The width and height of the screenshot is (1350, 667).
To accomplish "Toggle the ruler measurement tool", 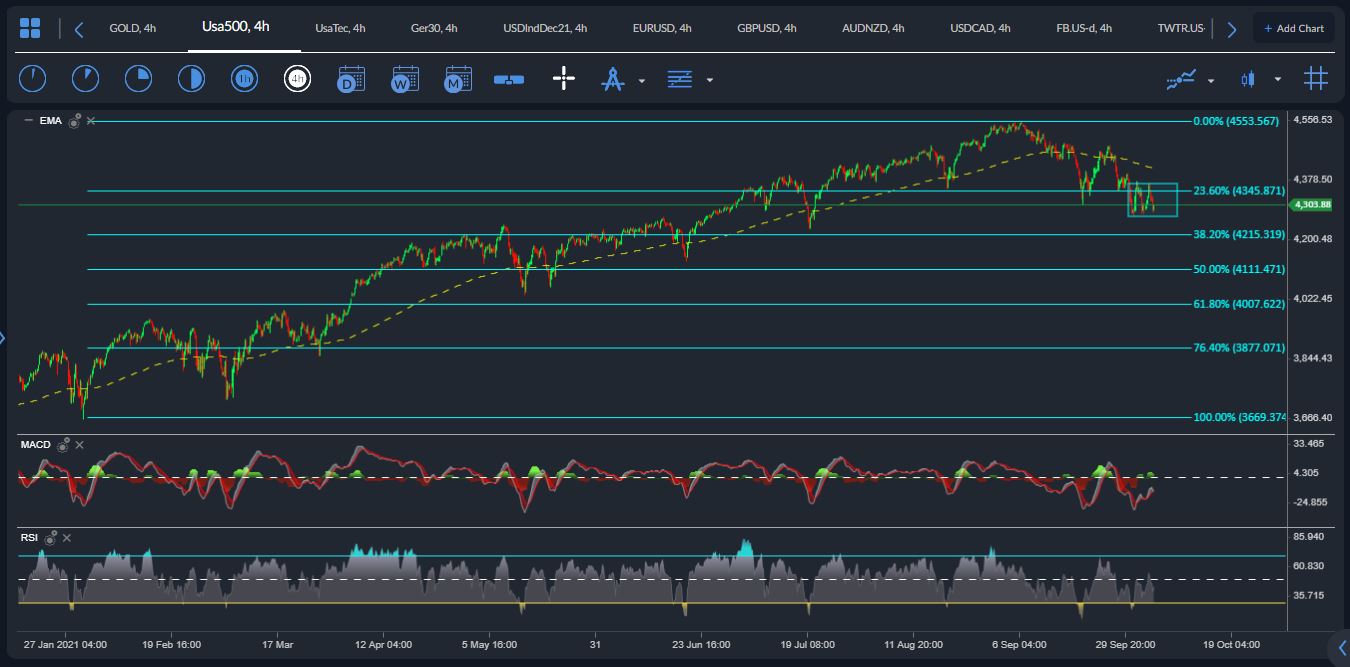I will click(509, 79).
